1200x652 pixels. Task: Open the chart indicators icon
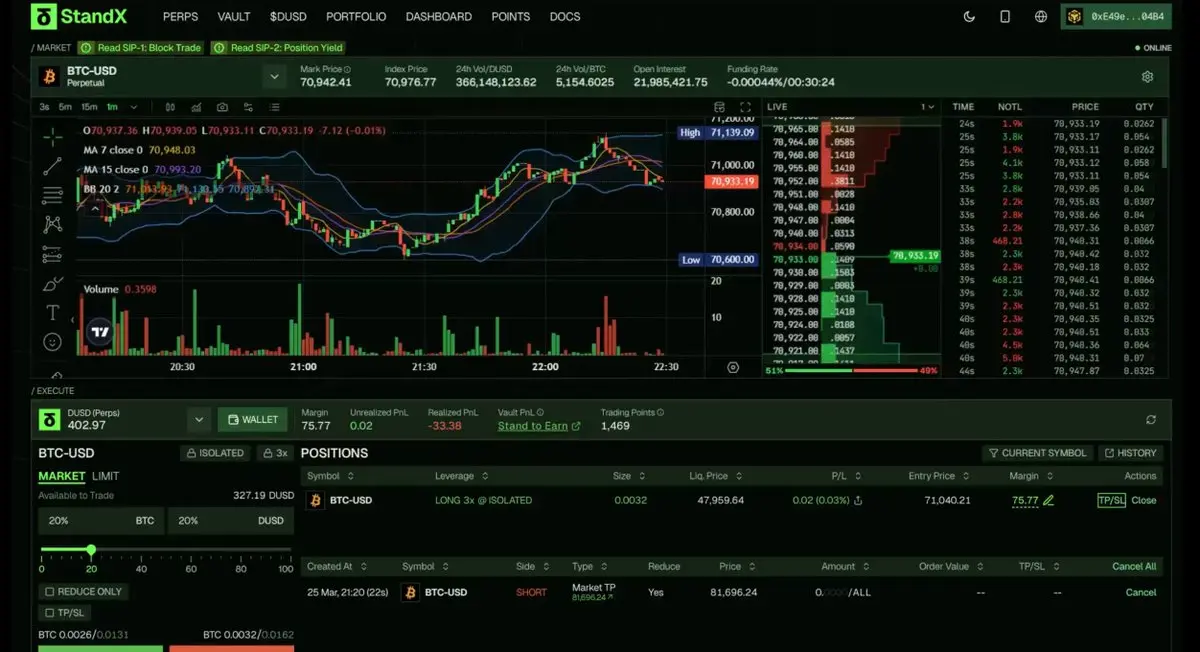click(196, 107)
